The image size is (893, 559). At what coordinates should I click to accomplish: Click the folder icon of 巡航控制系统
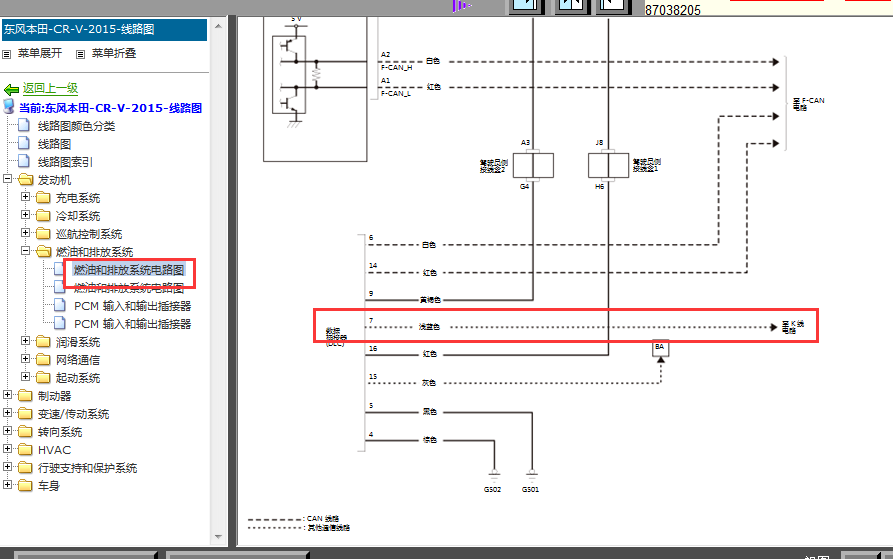tap(43, 234)
